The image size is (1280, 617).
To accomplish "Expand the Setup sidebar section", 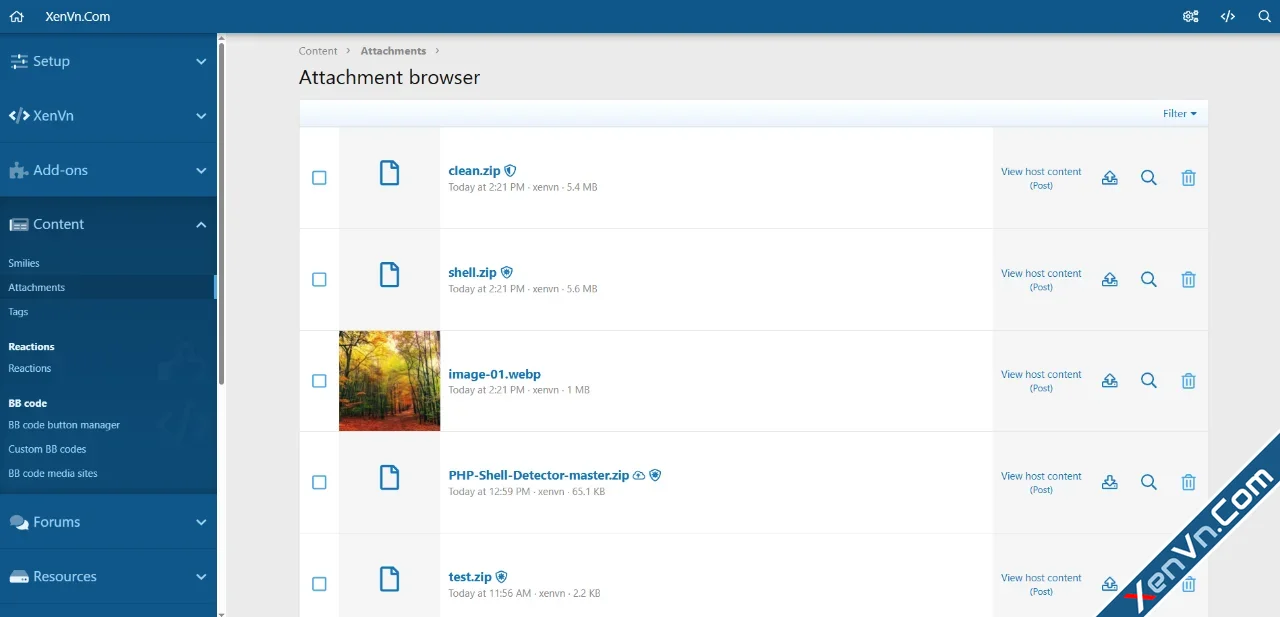I will (108, 61).
